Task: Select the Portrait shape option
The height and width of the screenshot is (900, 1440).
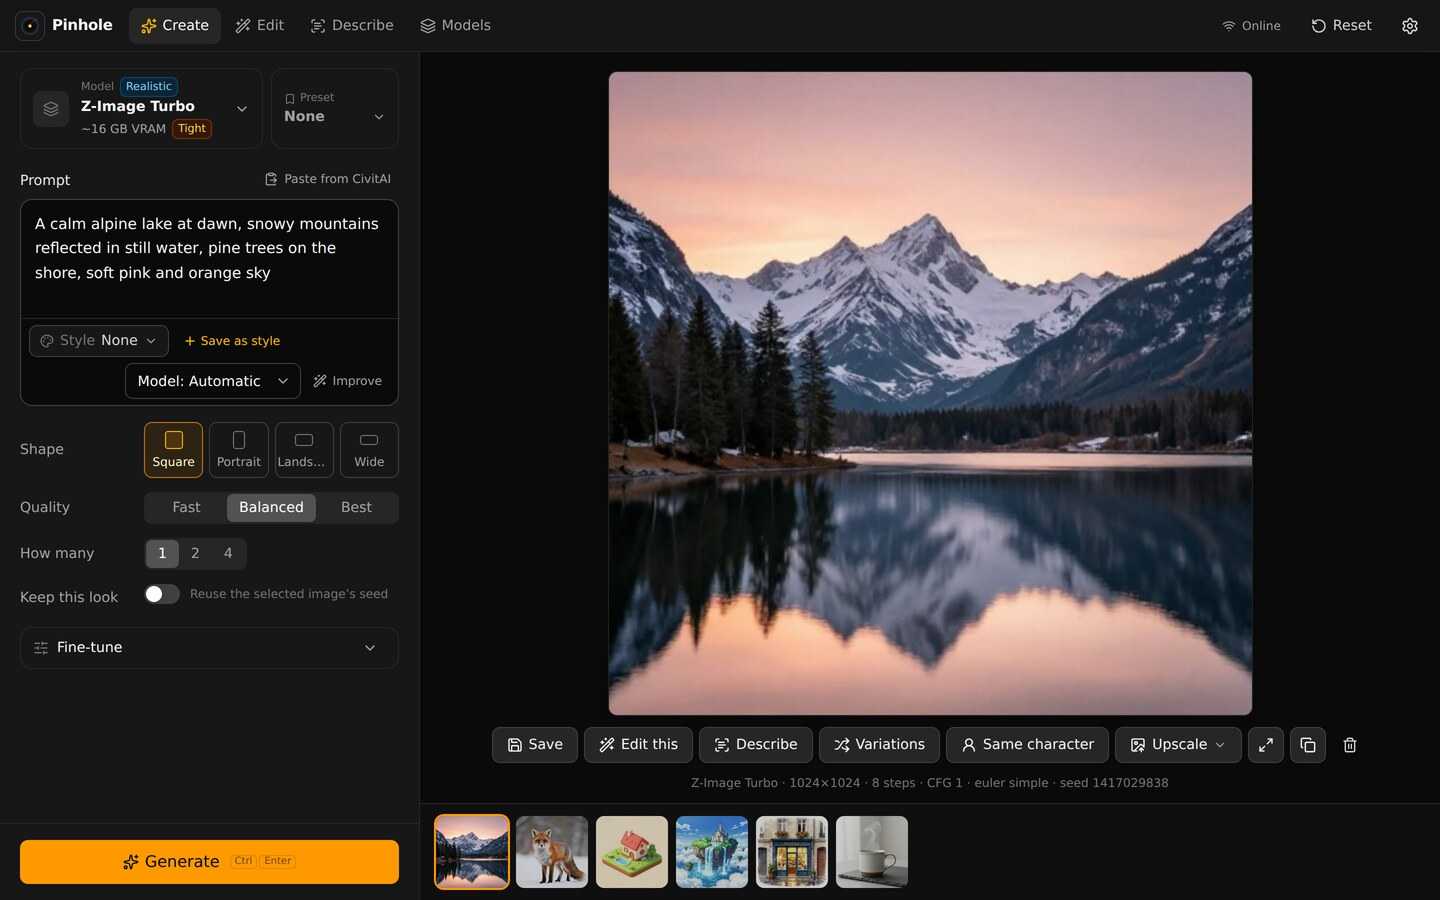Action: coord(239,450)
